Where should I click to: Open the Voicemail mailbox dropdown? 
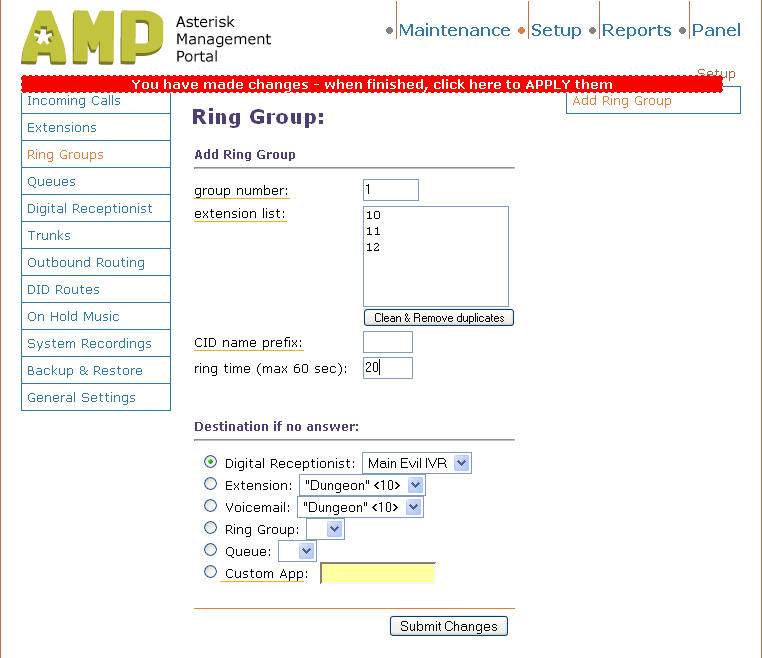pos(360,507)
